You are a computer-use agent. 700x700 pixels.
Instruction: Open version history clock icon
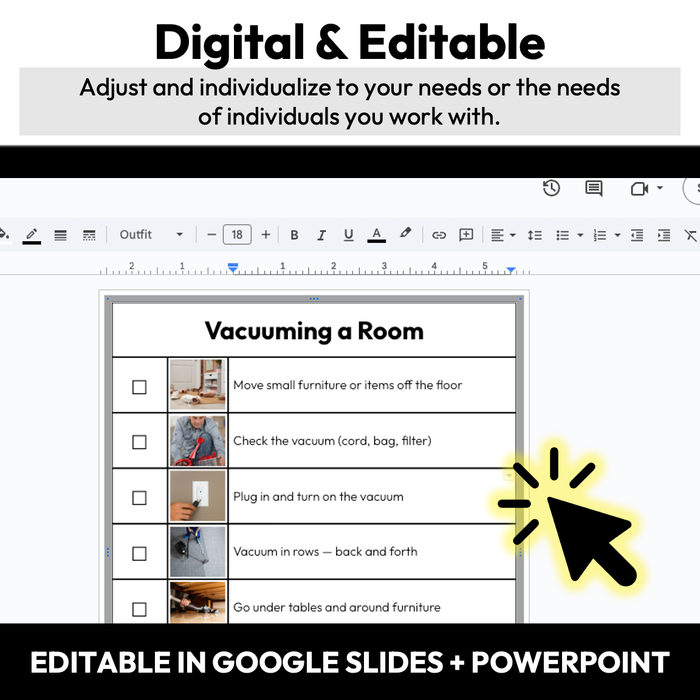click(551, 188)
